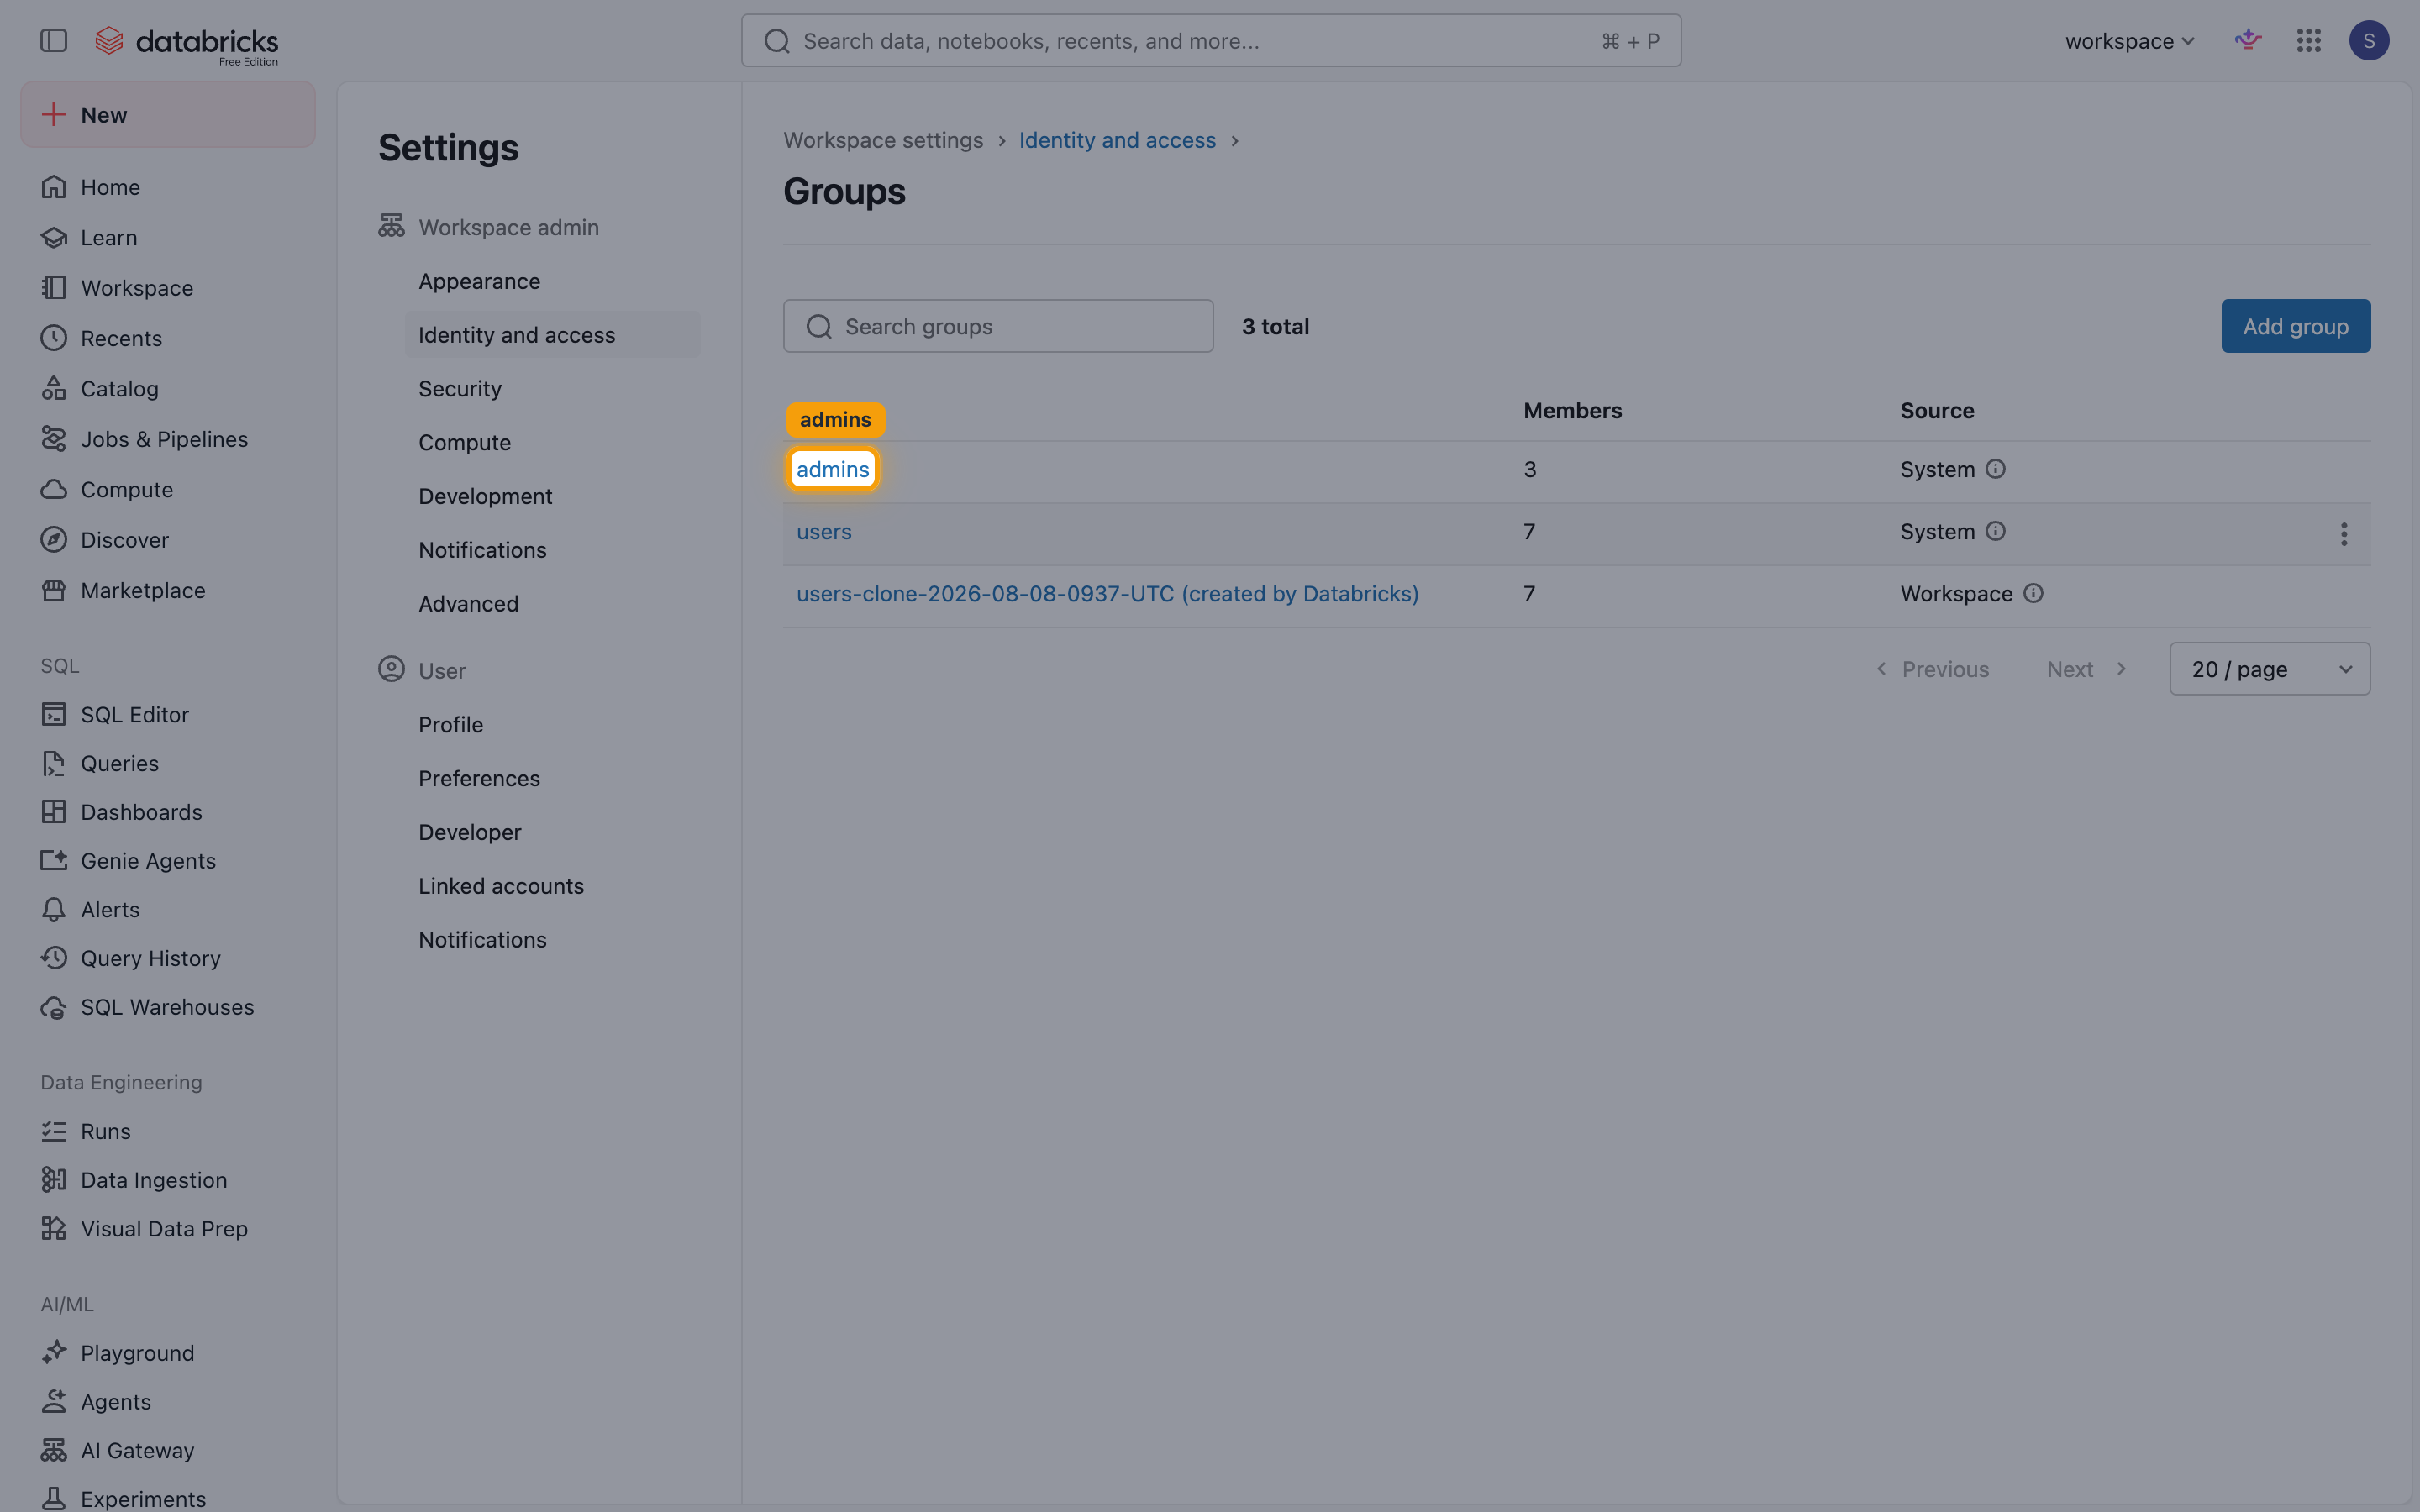Click the info icon next to admins System source

point(1995,469)
